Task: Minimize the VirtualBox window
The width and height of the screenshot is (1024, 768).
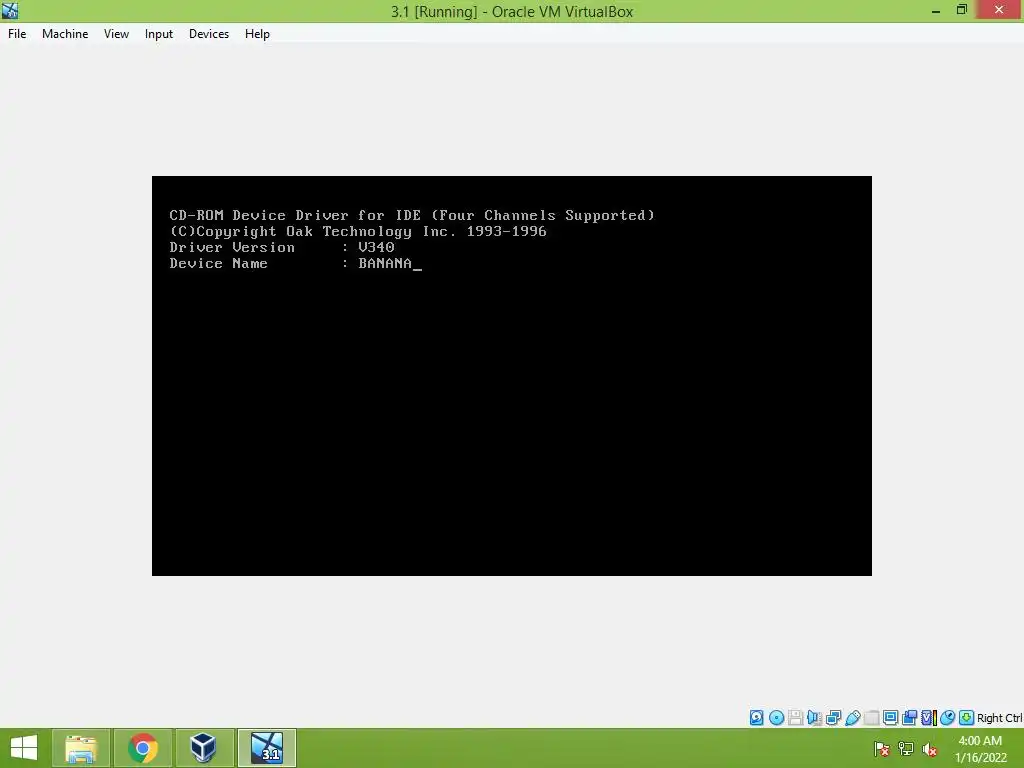Action: coord(936,10)
